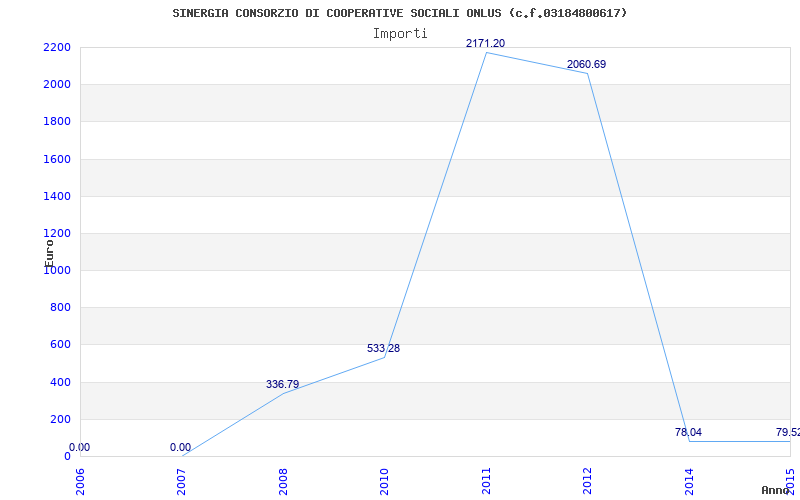Image resolution: width=800 pixels, height=500 pixels.
Task: Click the 2008 x-axis year label
Action: [283, 481]
